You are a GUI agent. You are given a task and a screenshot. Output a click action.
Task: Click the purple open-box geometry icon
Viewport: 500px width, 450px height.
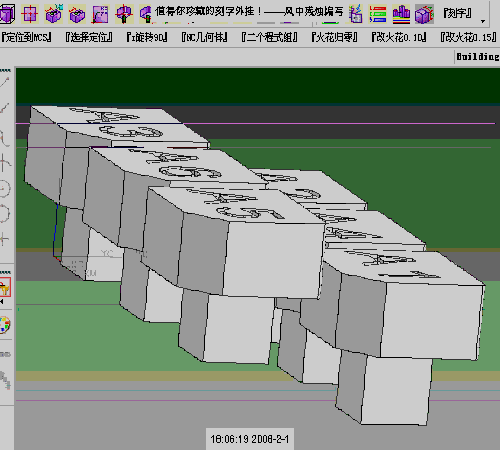[77, 14]
